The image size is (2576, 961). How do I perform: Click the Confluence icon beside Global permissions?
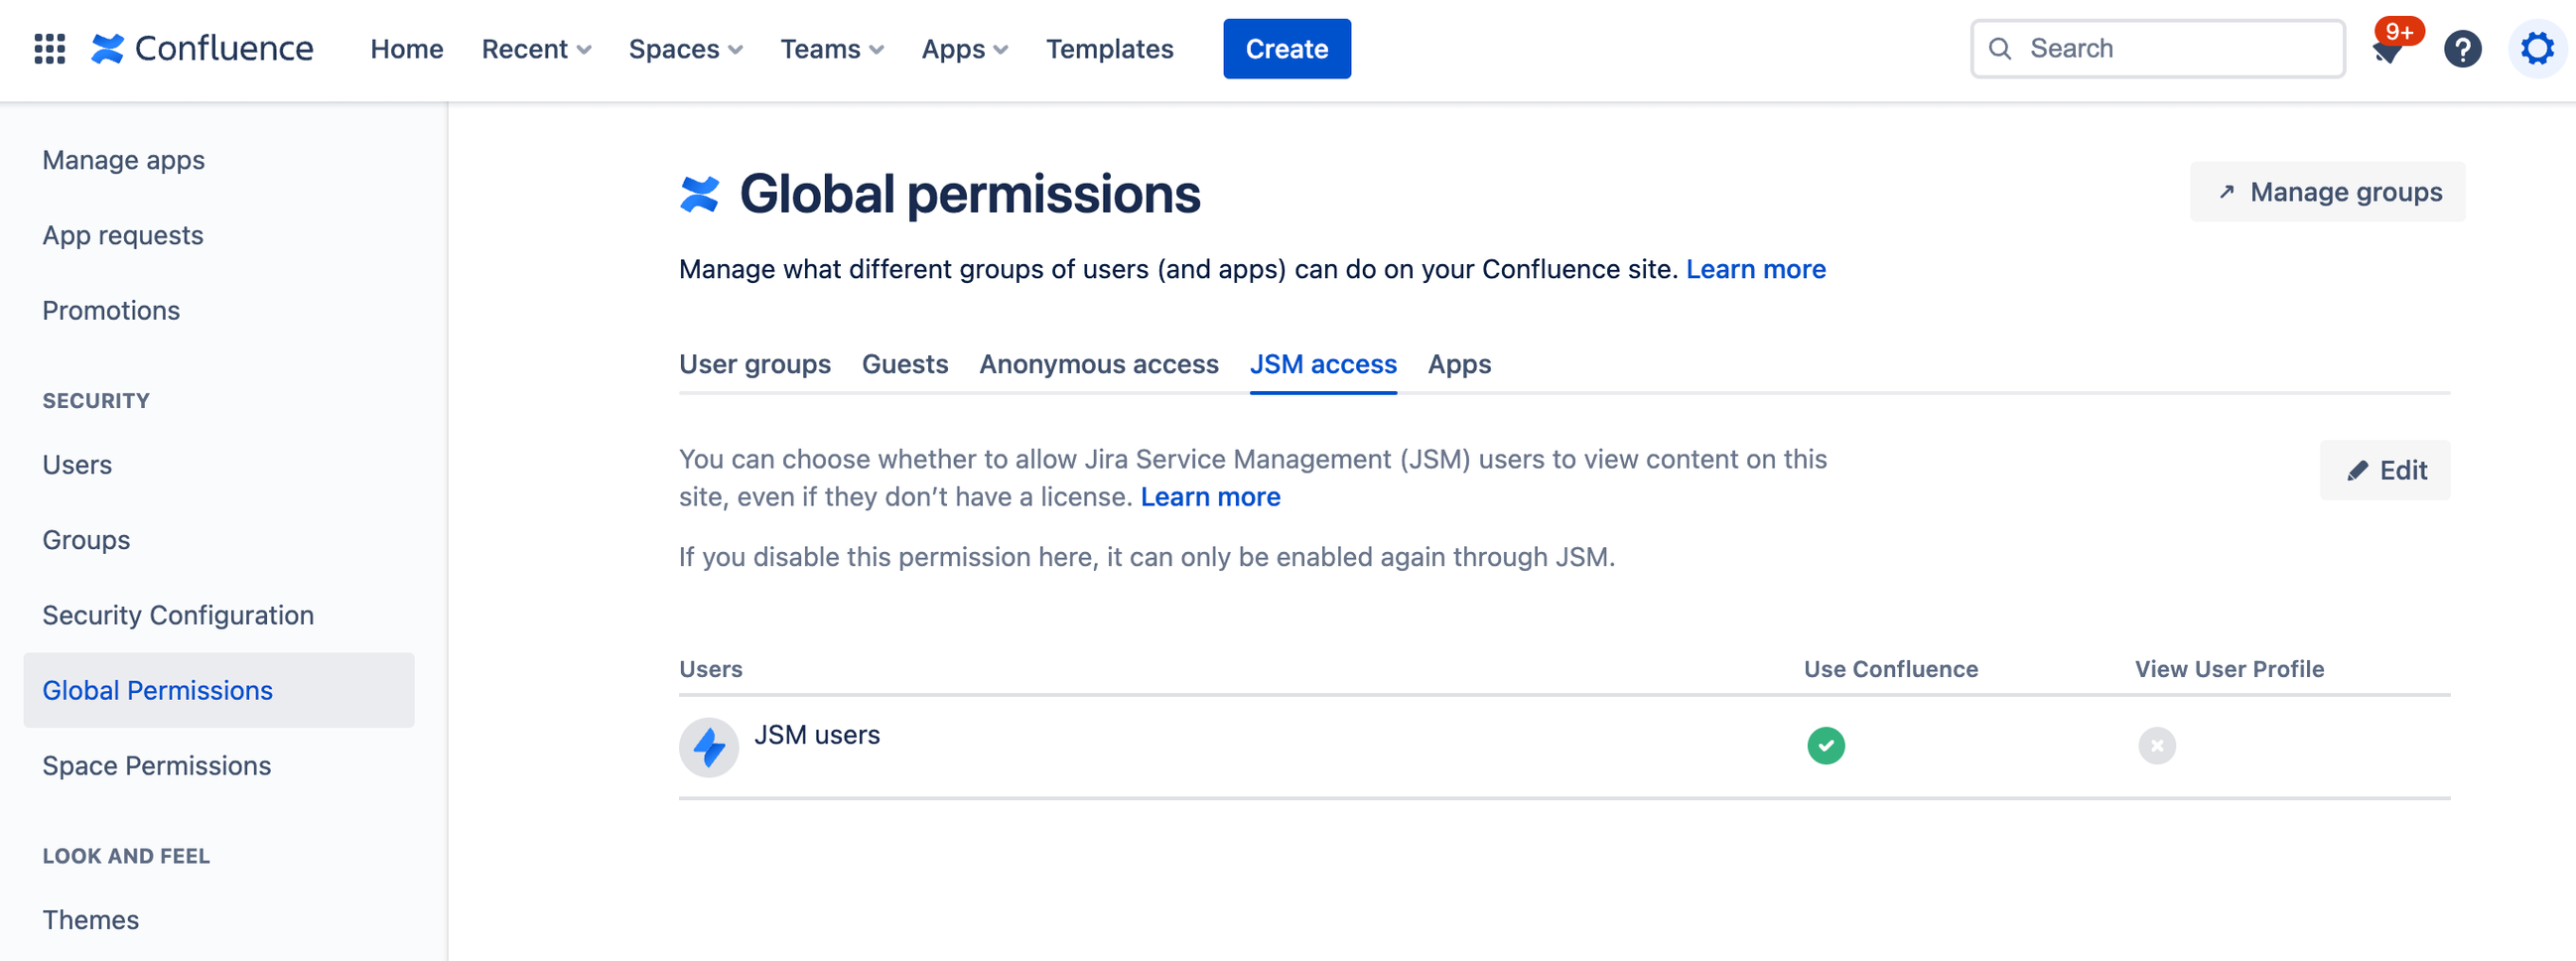tap(699, 194)
